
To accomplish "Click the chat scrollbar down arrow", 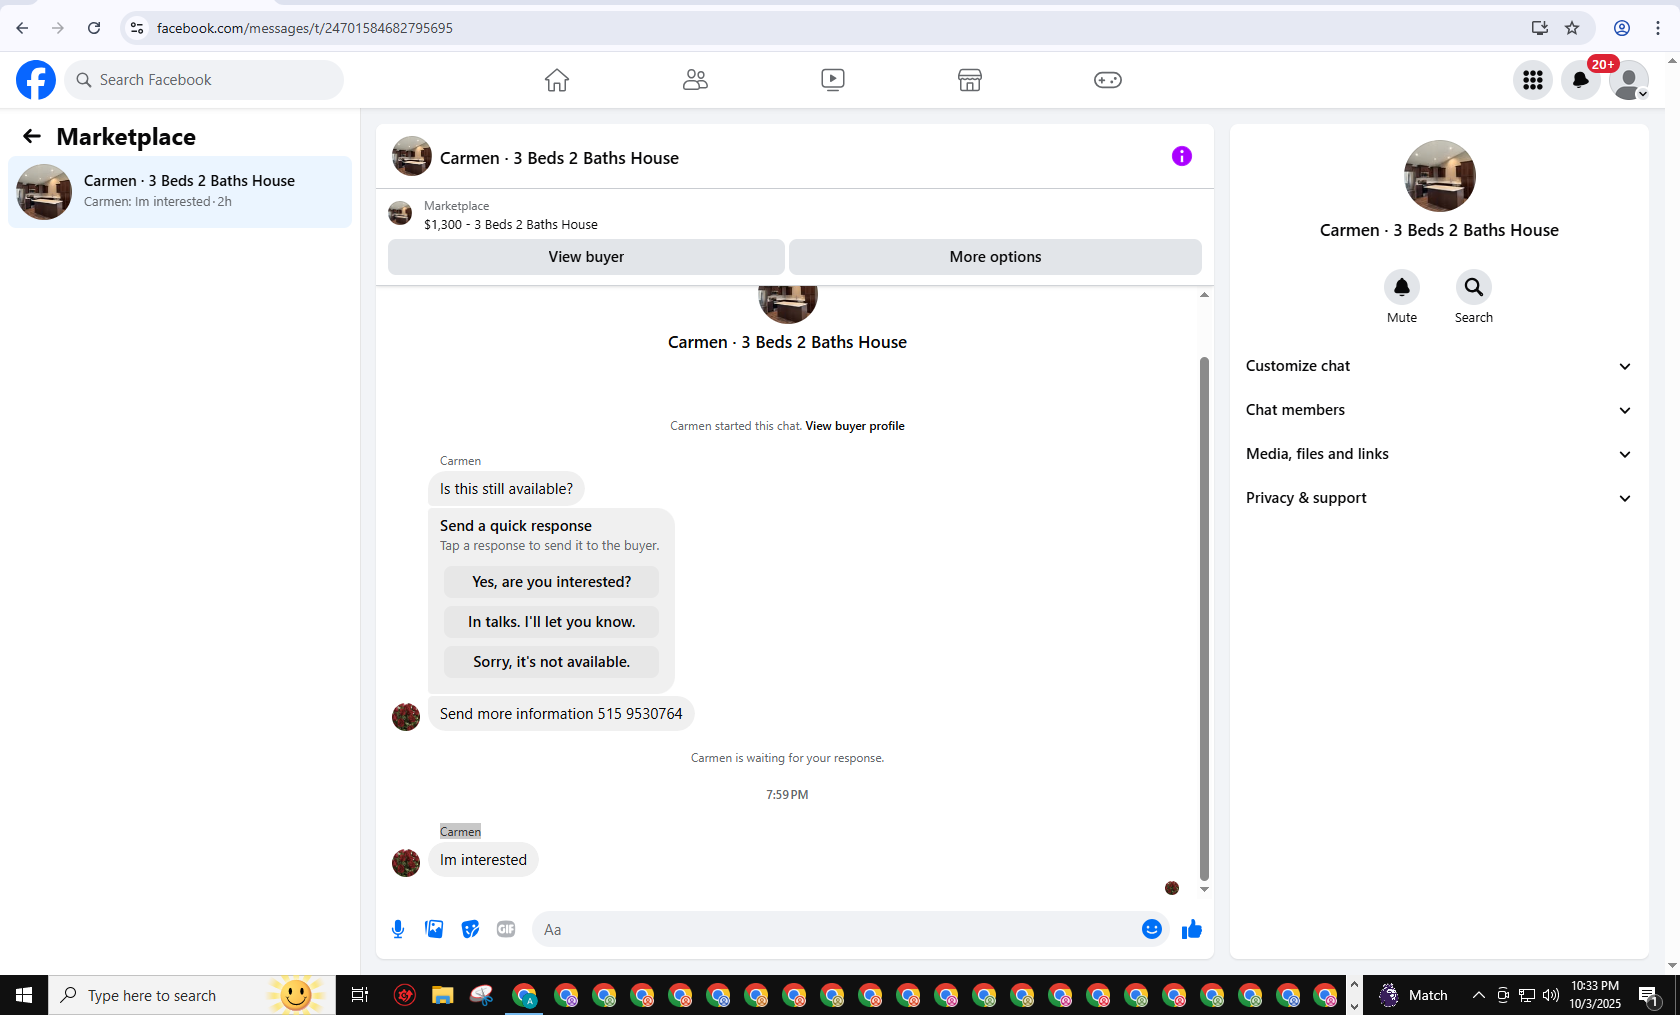I will (x=1204, y=889).
